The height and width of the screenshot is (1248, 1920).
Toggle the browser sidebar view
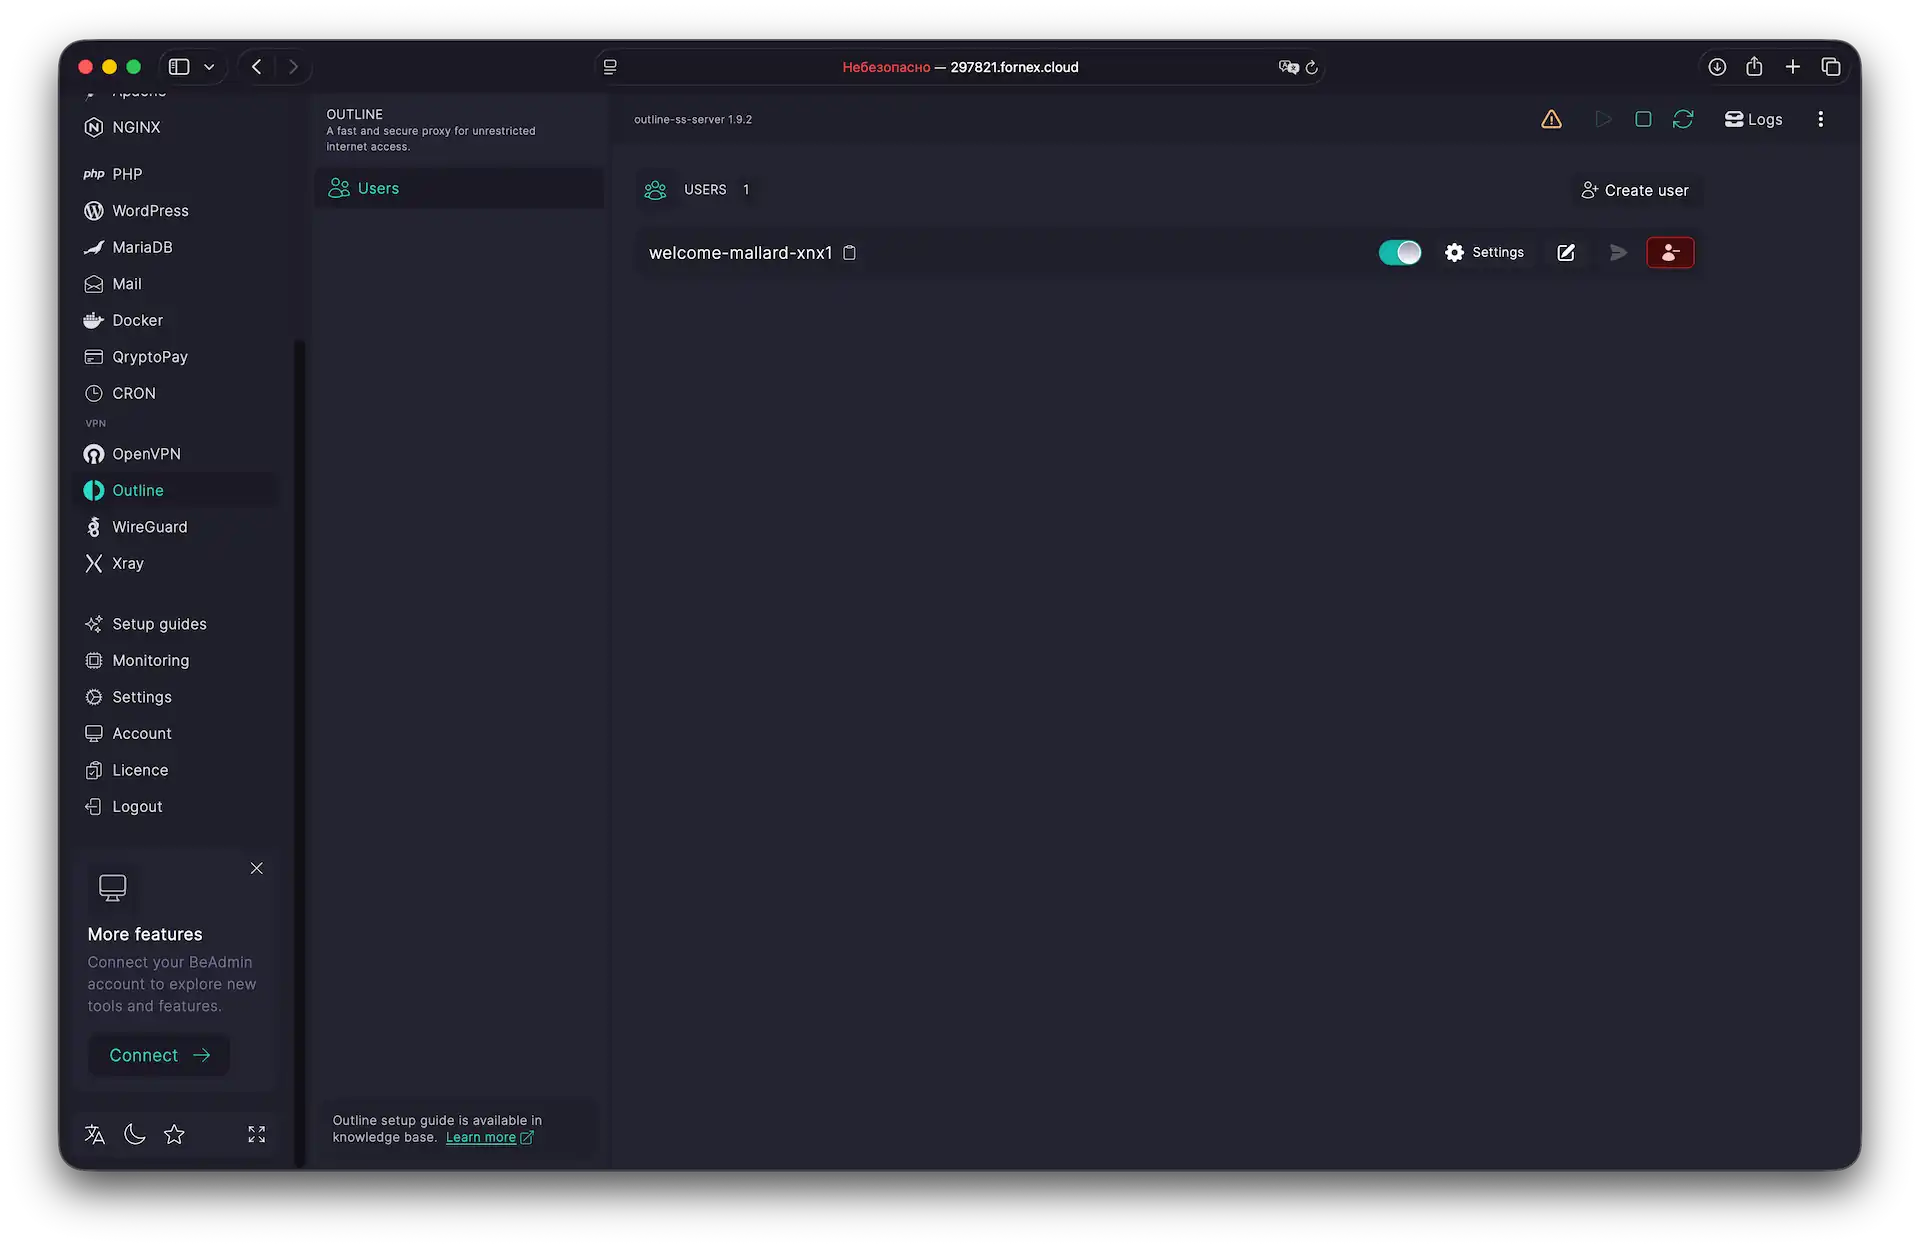coord(179,66)
